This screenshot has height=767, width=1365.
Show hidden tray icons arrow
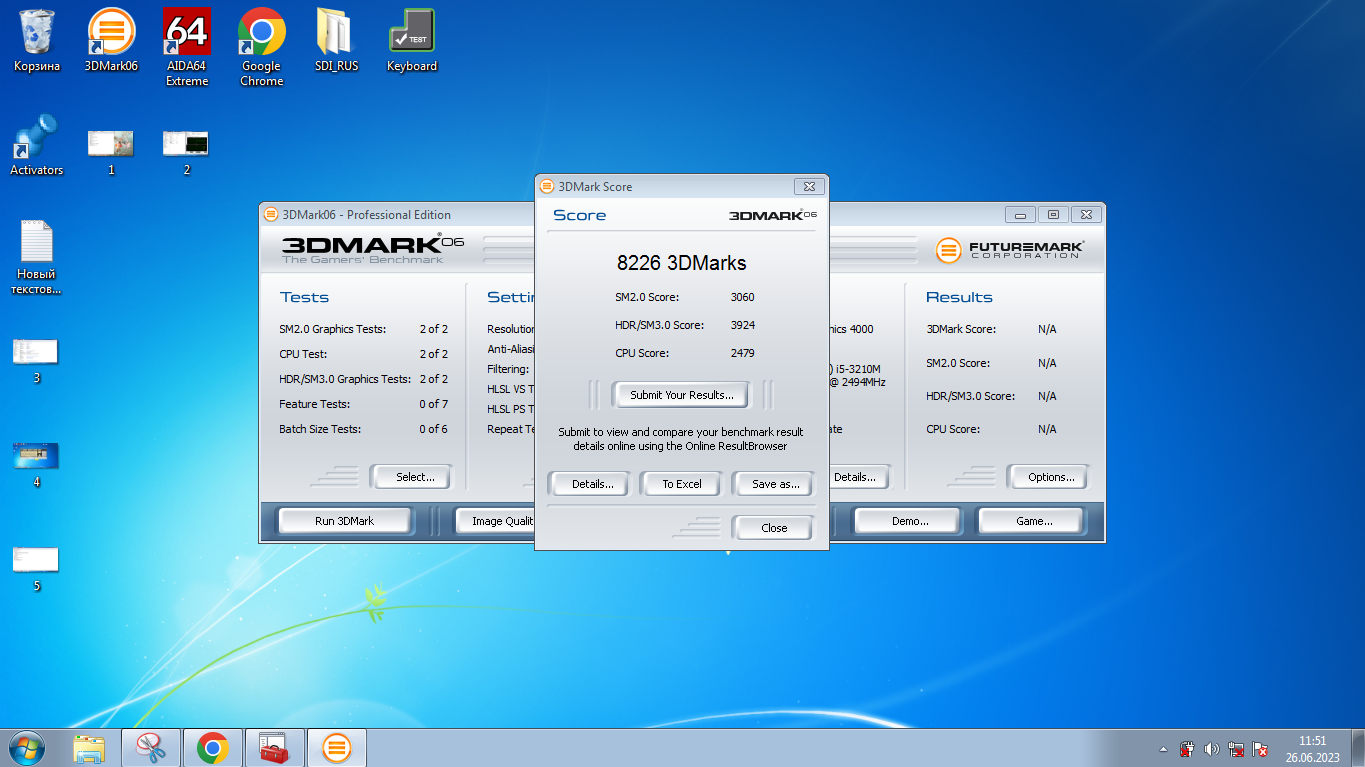coord(1163,749)
